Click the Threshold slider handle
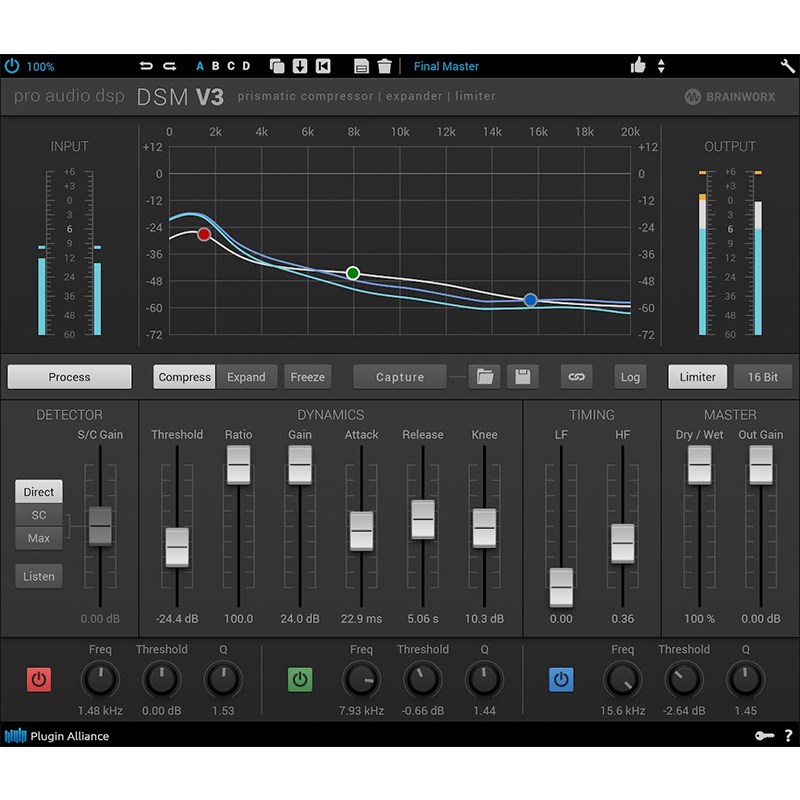The image size is (800, 800). pyautogui.click(x=177, y=547)
